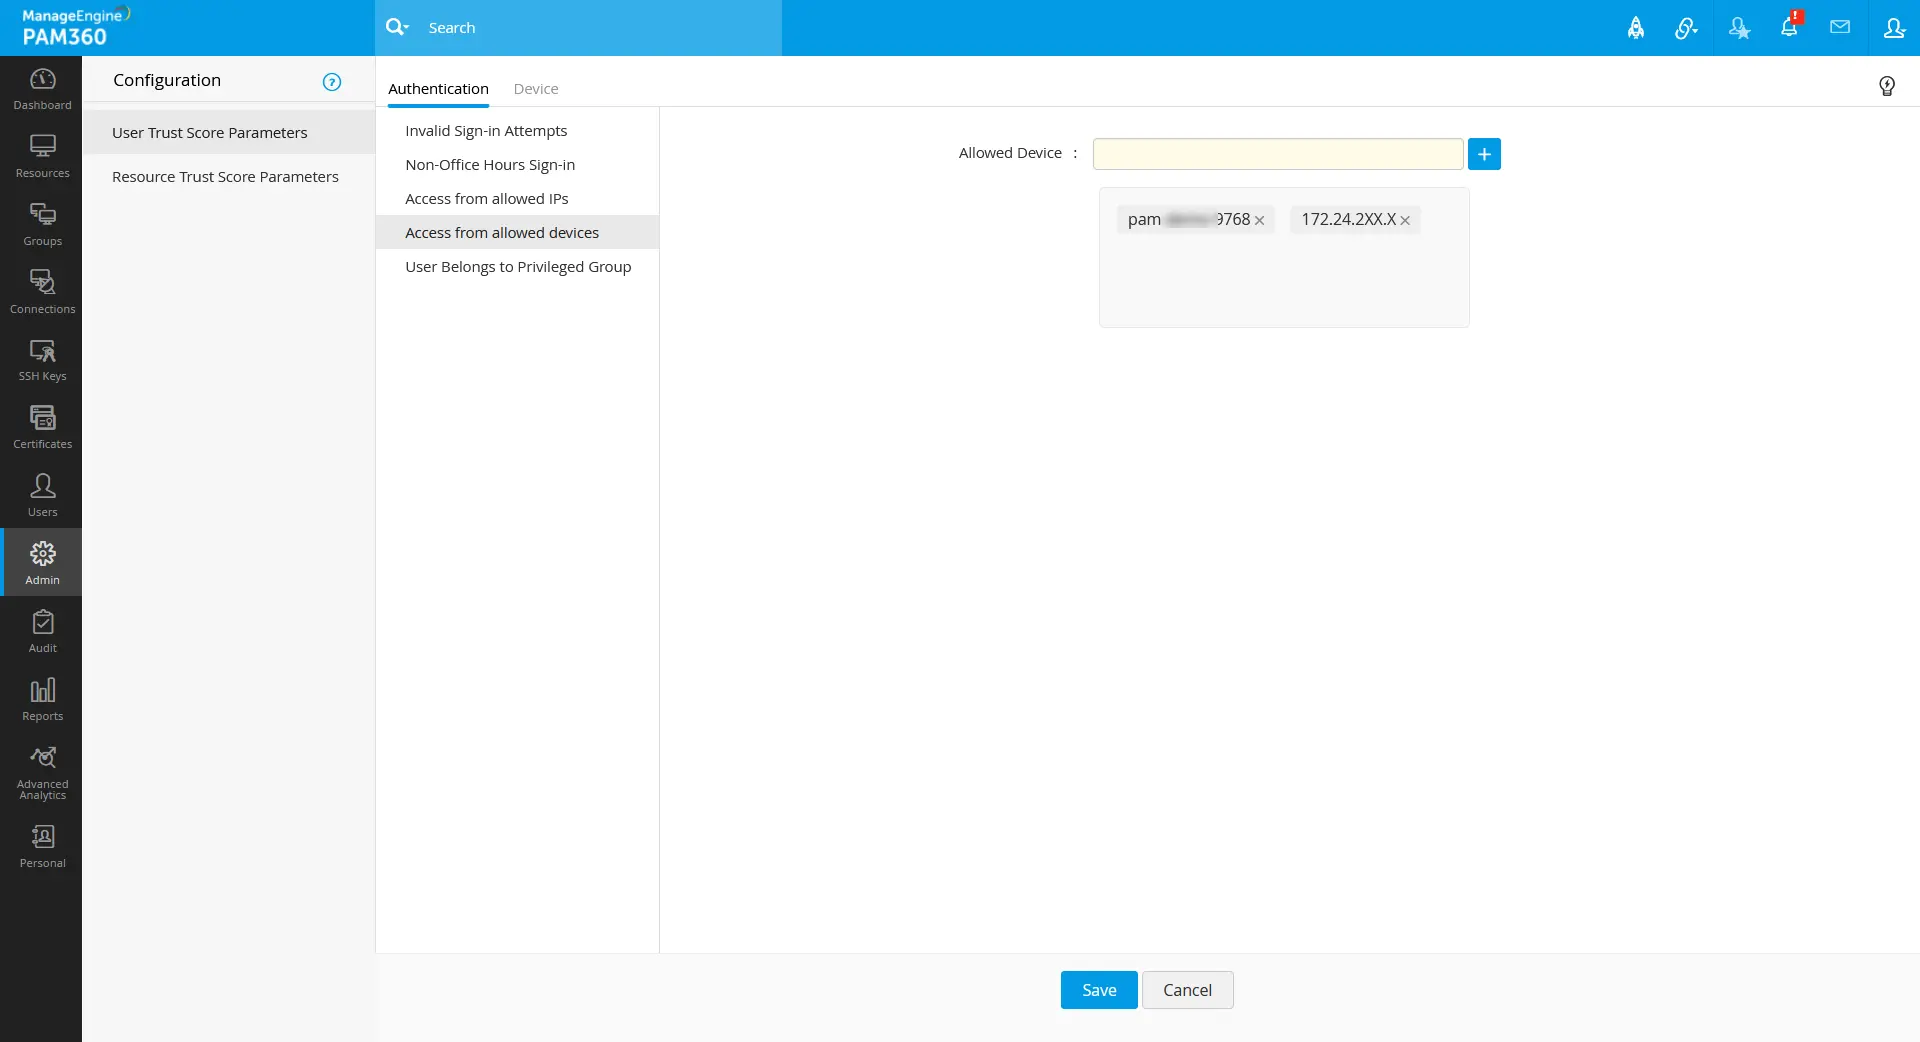Remove the 172.24.2XX.X allowed device tag
The width and height of the screenshot is (1920, 1042).
click(x=1405, y=221)
